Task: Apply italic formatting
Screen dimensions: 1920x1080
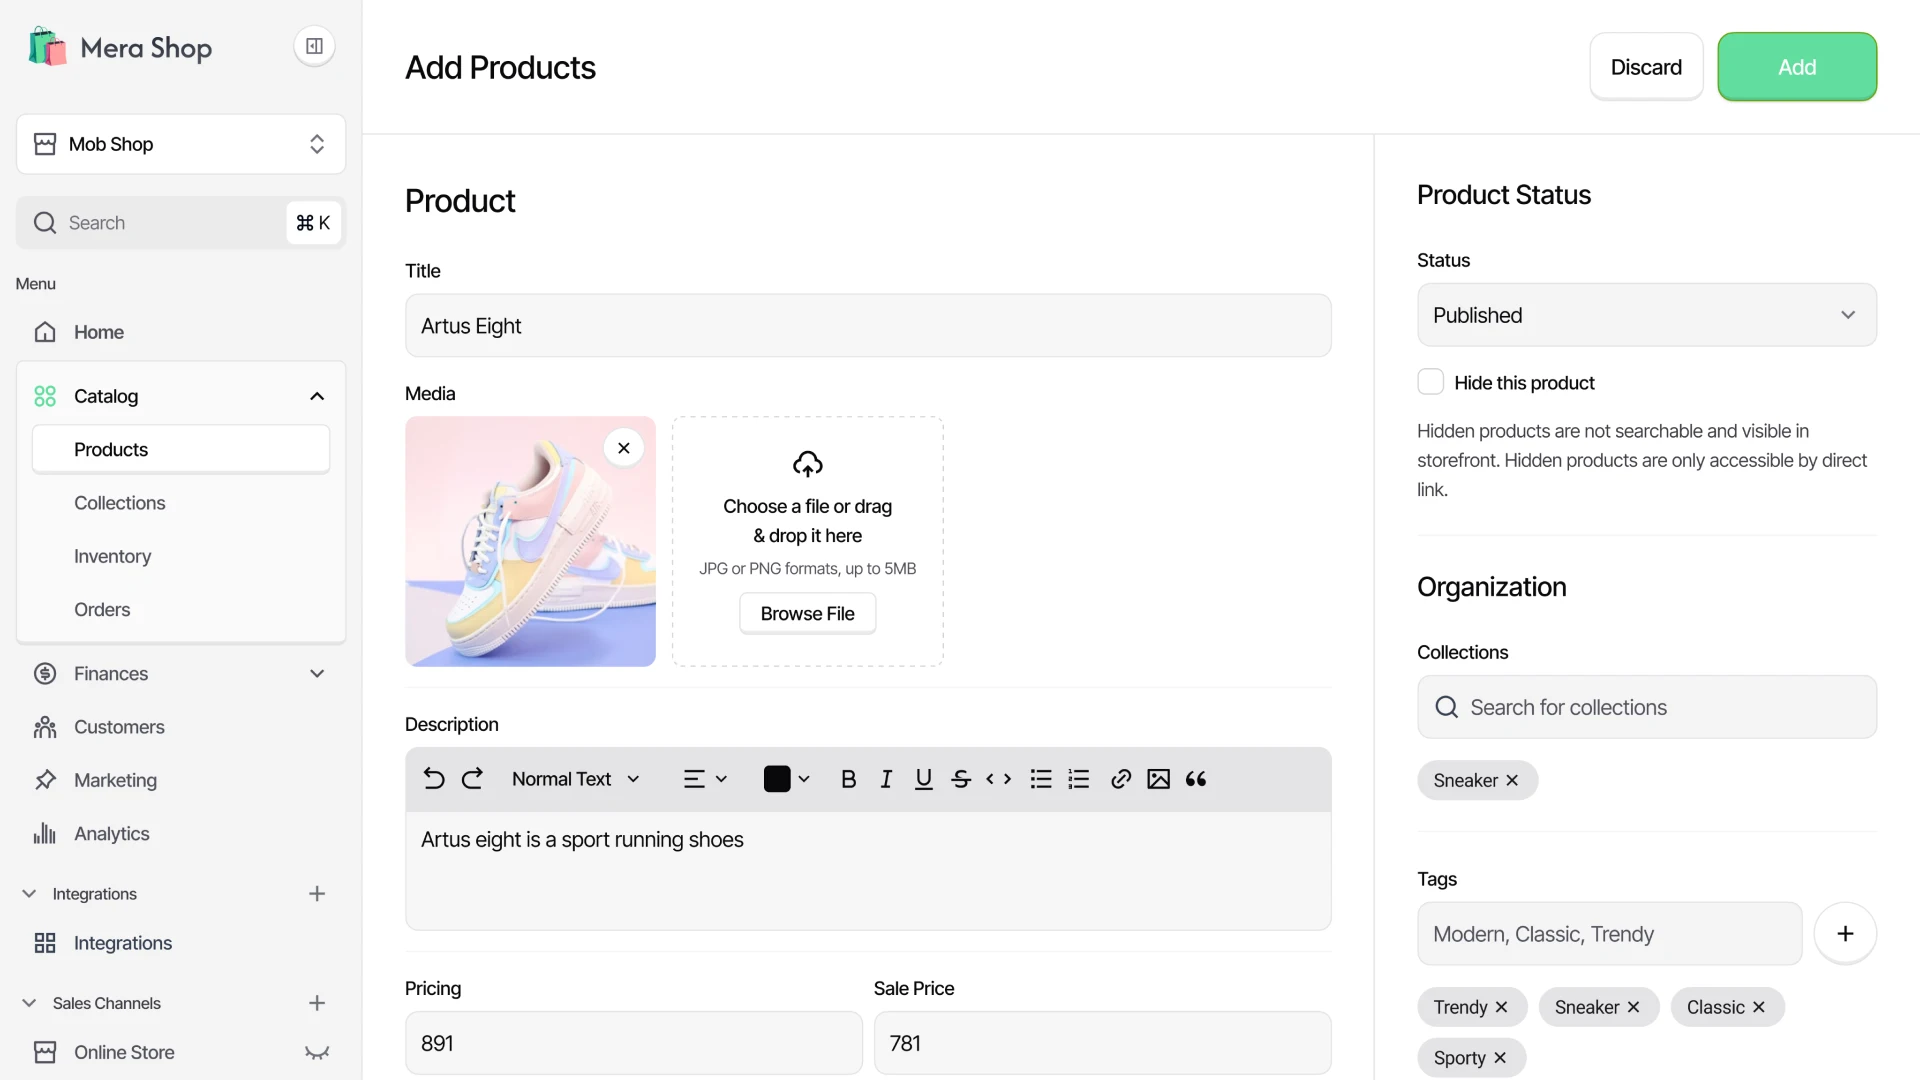Action: click(x=885, y=778)
